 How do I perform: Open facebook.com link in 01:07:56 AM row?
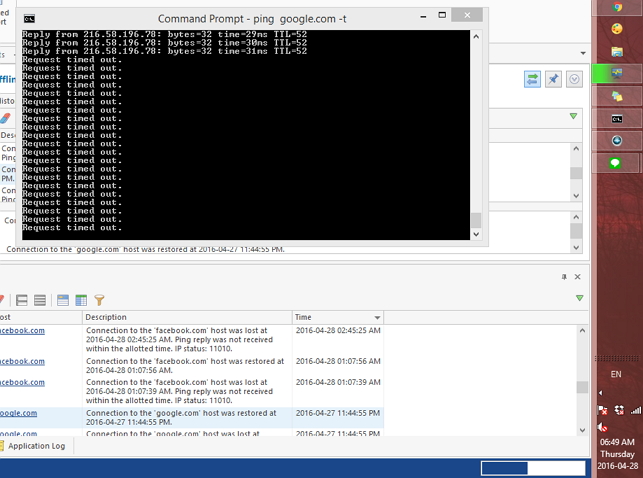(x=22, y=362)
